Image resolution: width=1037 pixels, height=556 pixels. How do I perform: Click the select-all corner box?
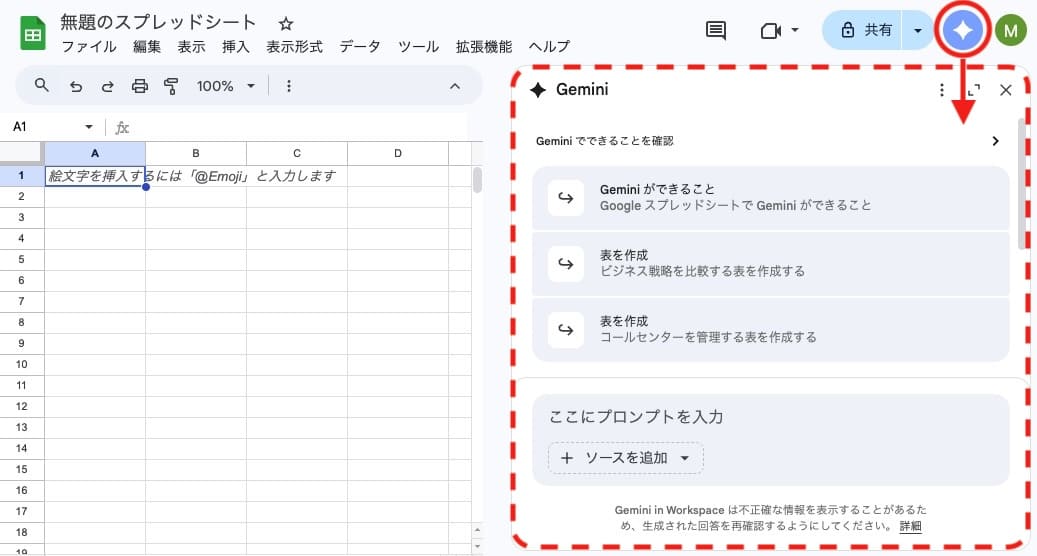point(21,153)
